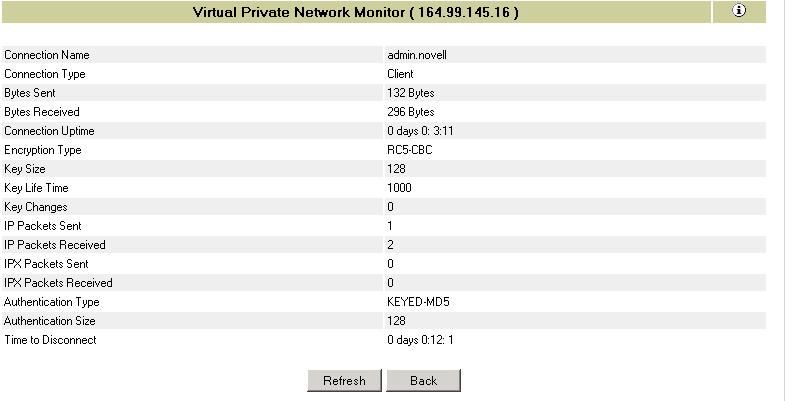Click the Time to Disconnect label
This screenshot has width=786, height=401.
50,340
